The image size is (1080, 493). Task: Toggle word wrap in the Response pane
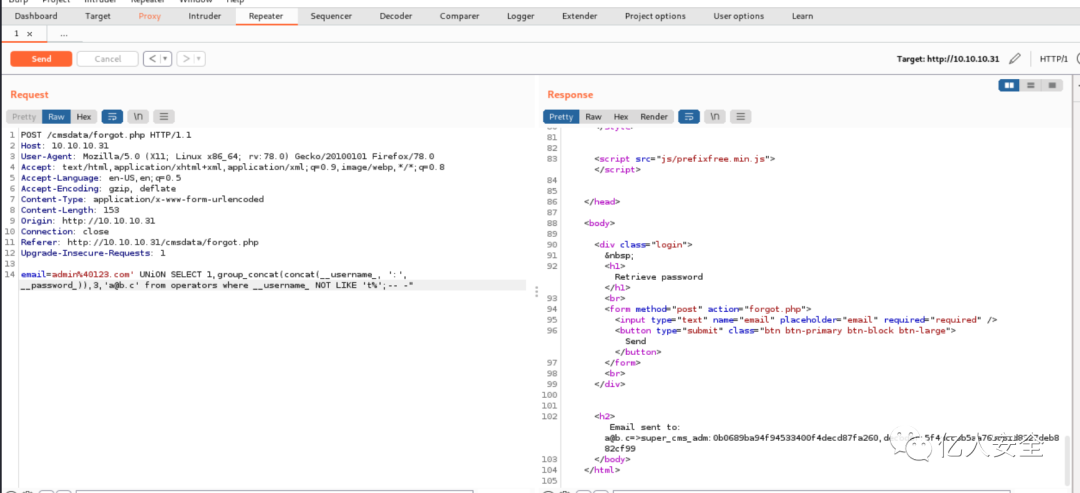(689, 117)
